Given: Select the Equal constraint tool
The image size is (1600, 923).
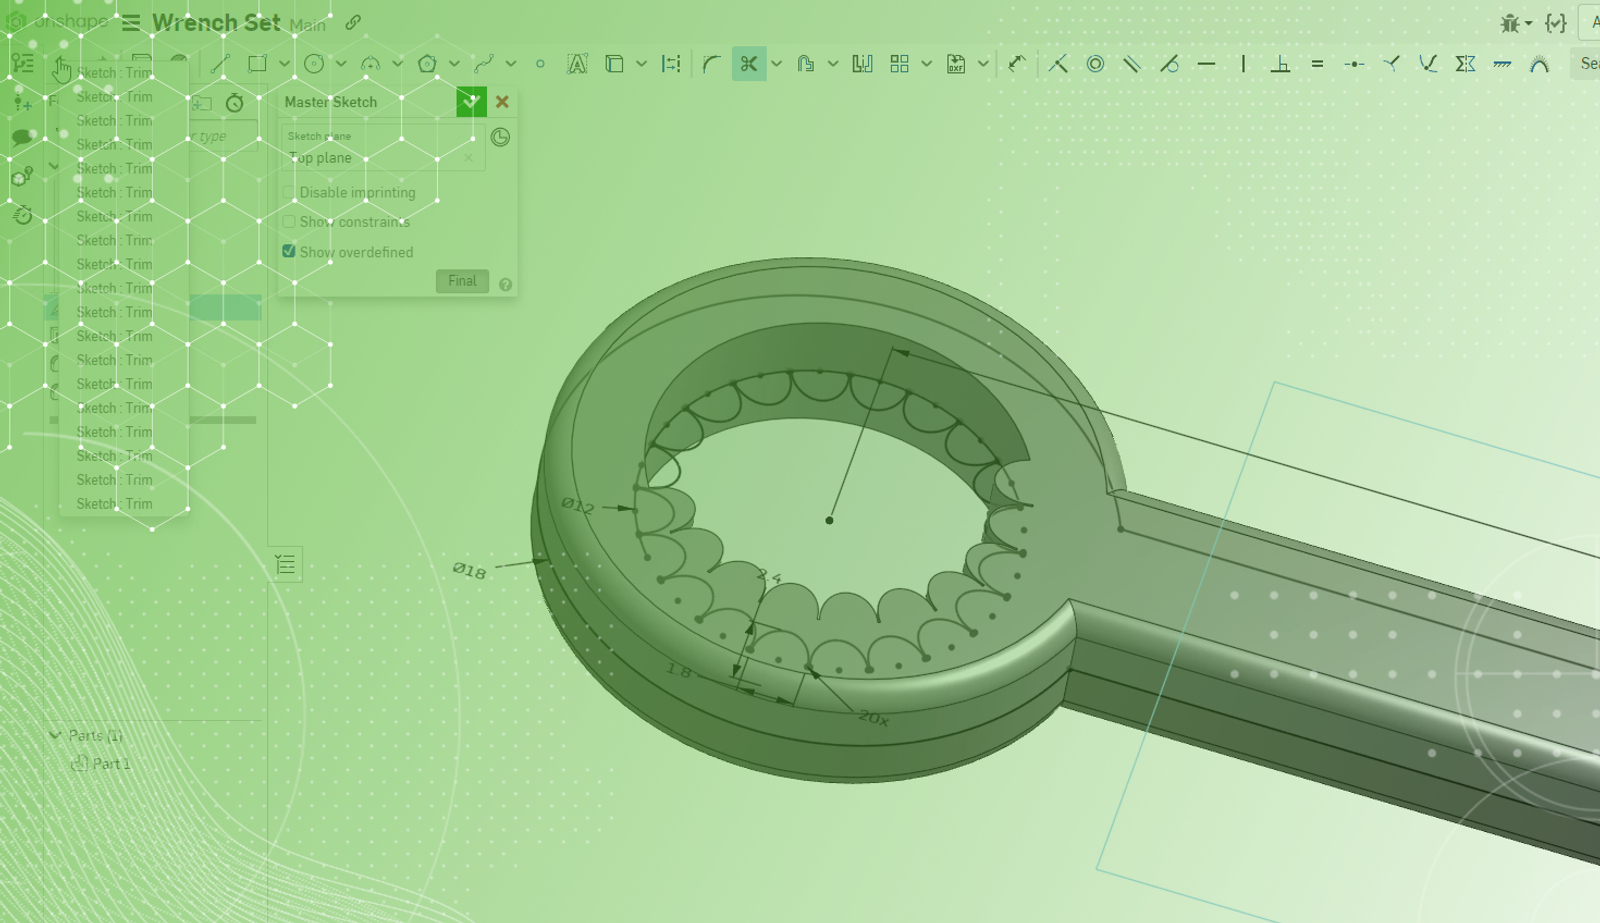Looking at the screenshot, I should pyautogui.click(x=1317, y=64).
